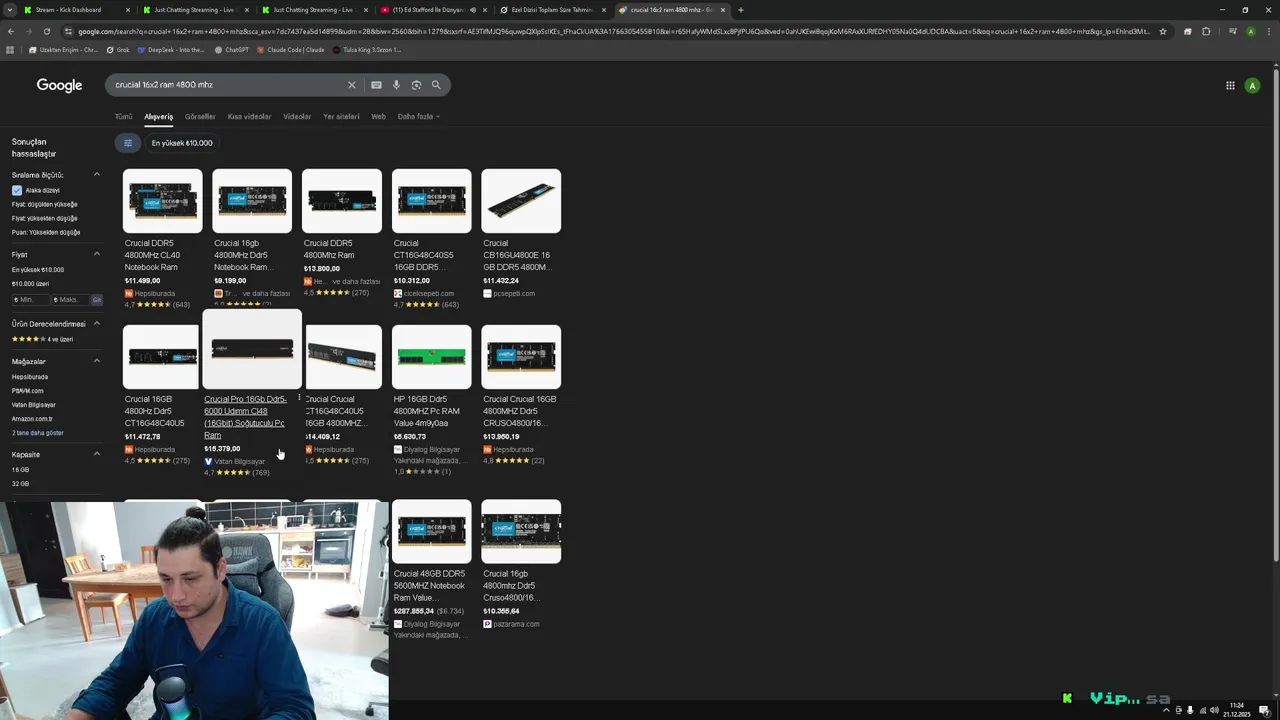Expand stores with 2 tane daha göster

pos(38,433)
